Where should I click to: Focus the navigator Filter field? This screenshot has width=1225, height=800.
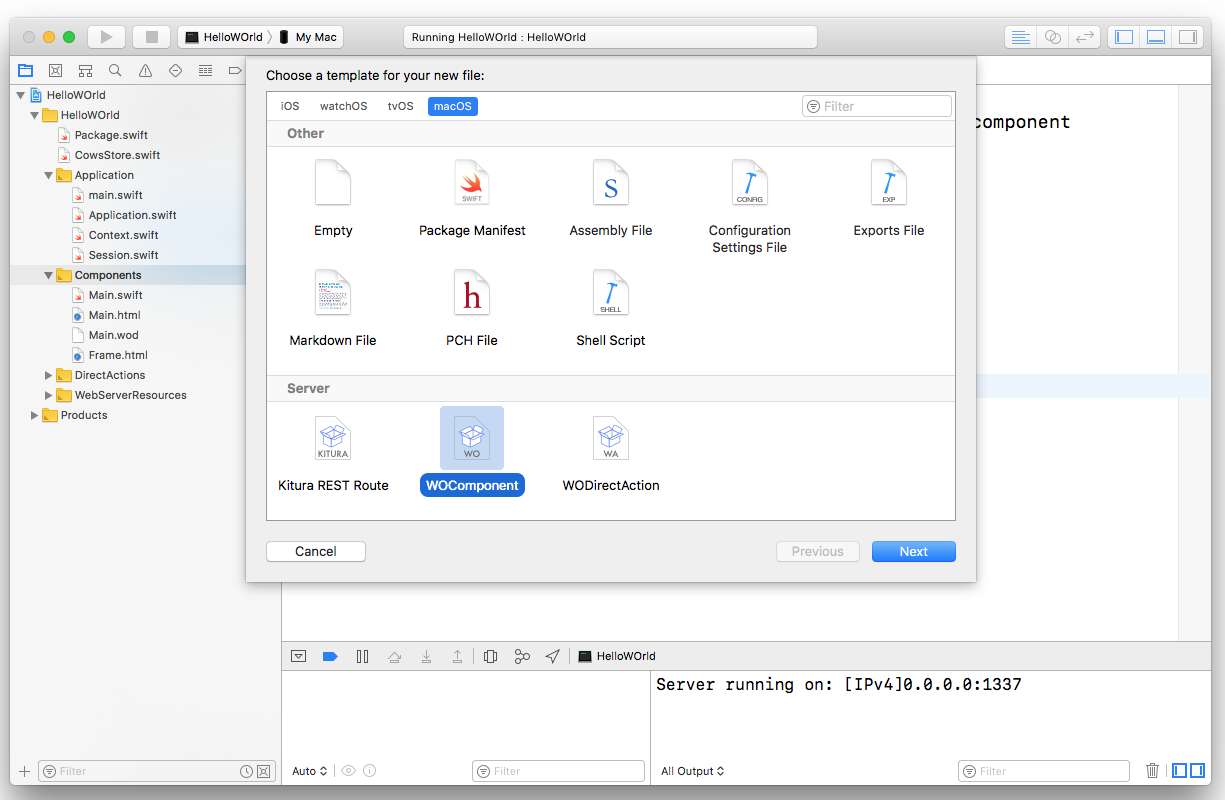pyautogui.click(x=155, y=771)
